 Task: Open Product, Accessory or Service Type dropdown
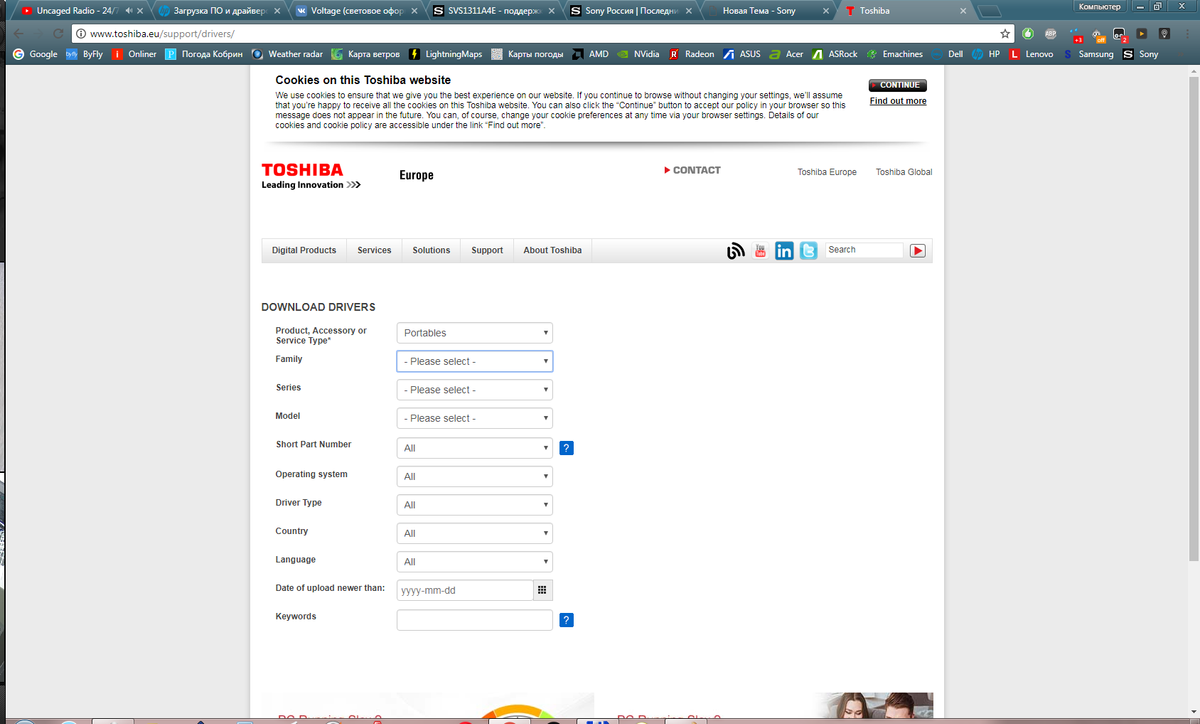pos(475,333)
